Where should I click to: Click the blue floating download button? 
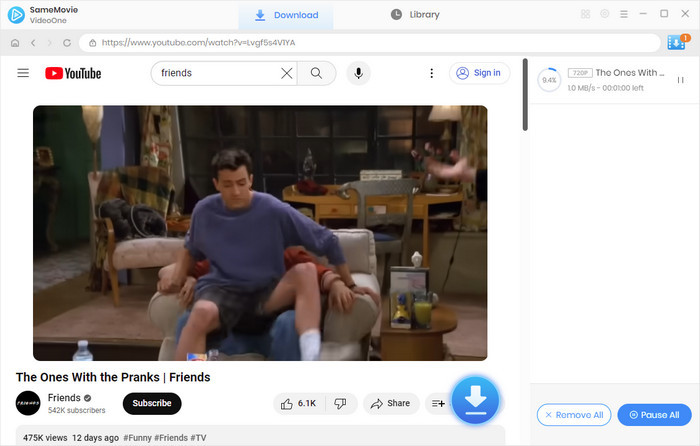(475, 400)
